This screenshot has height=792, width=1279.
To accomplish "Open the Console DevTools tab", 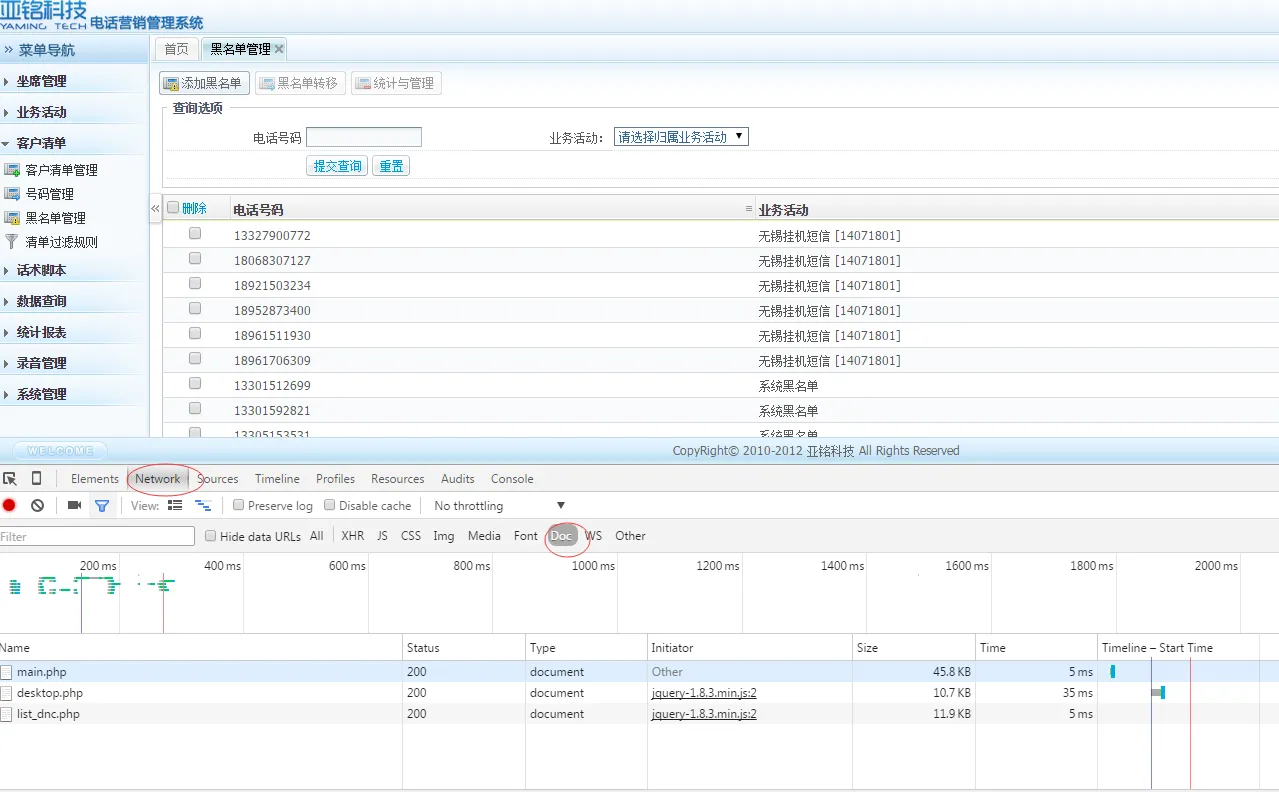I will [x=512, y=479].
